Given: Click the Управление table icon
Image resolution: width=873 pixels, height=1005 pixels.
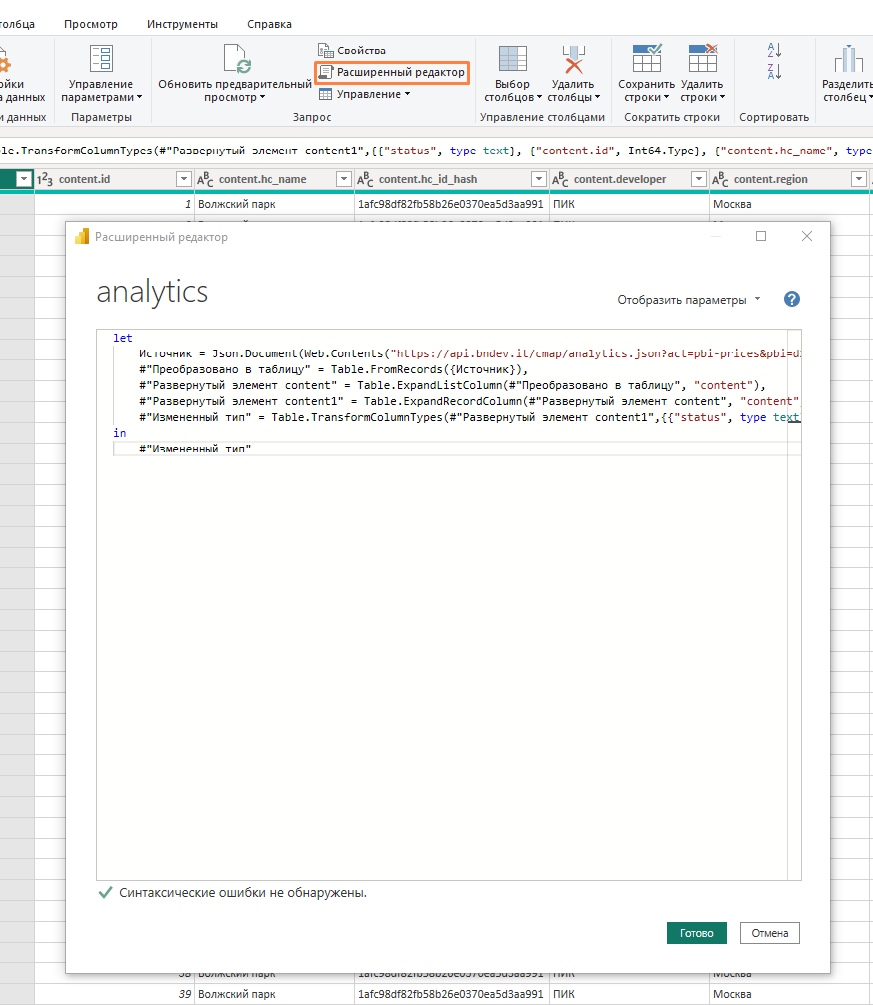Looking at the screenshot, I should pyautogui.click(x=326, y=94).
